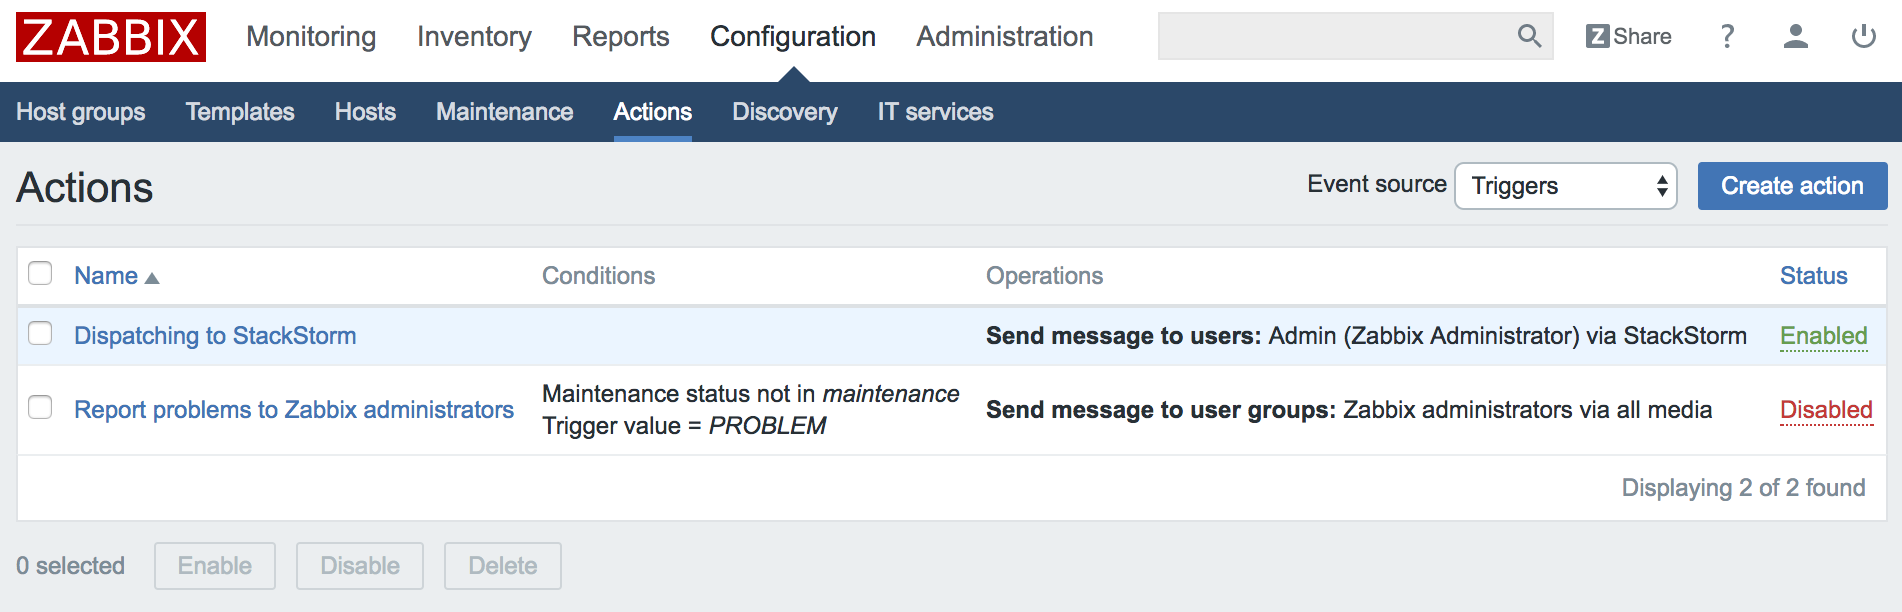
Task: Select the Actions tab
Action: [x=652, y=112]
